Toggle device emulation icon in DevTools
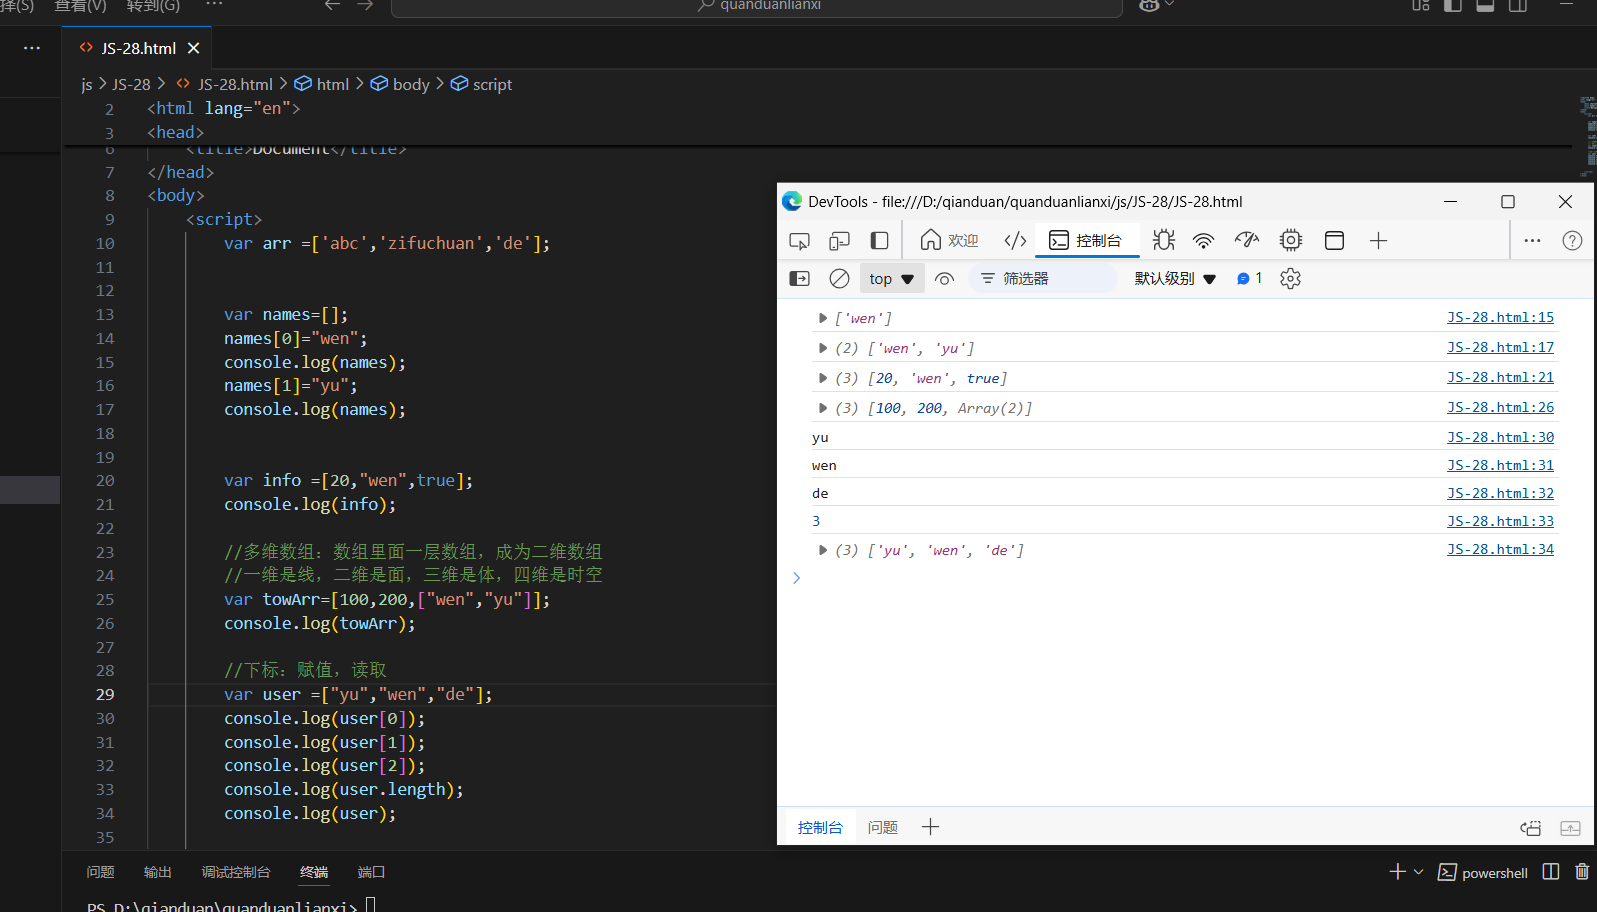Image resolution: width=1597 pixels, height=912 pixels. click(839, 241)
